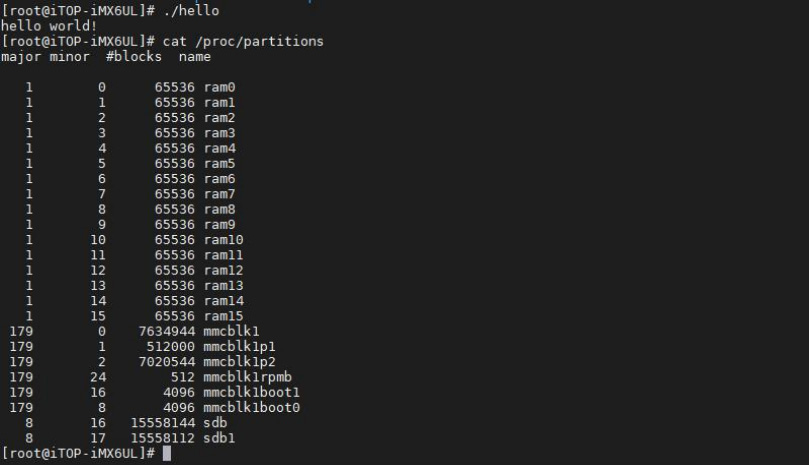Click the mmcblk1rpmb entry
The height and width of the screenshot is (465, 809).
coord(248,377)
